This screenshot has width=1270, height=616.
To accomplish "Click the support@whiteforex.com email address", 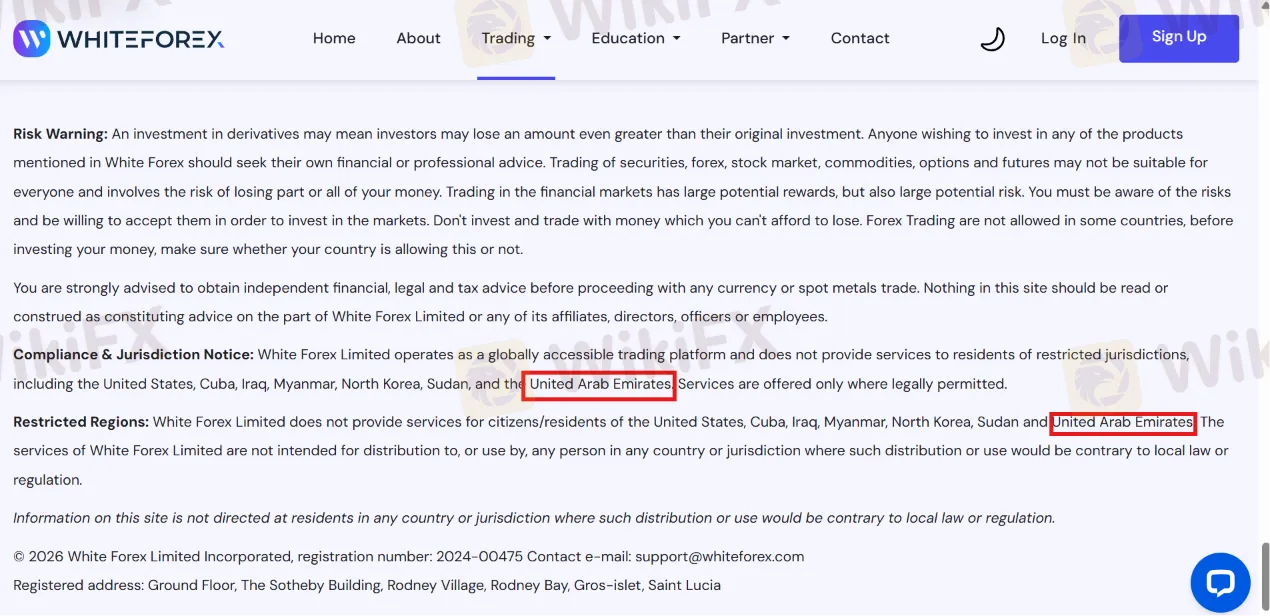I will (x=719, y=556).
